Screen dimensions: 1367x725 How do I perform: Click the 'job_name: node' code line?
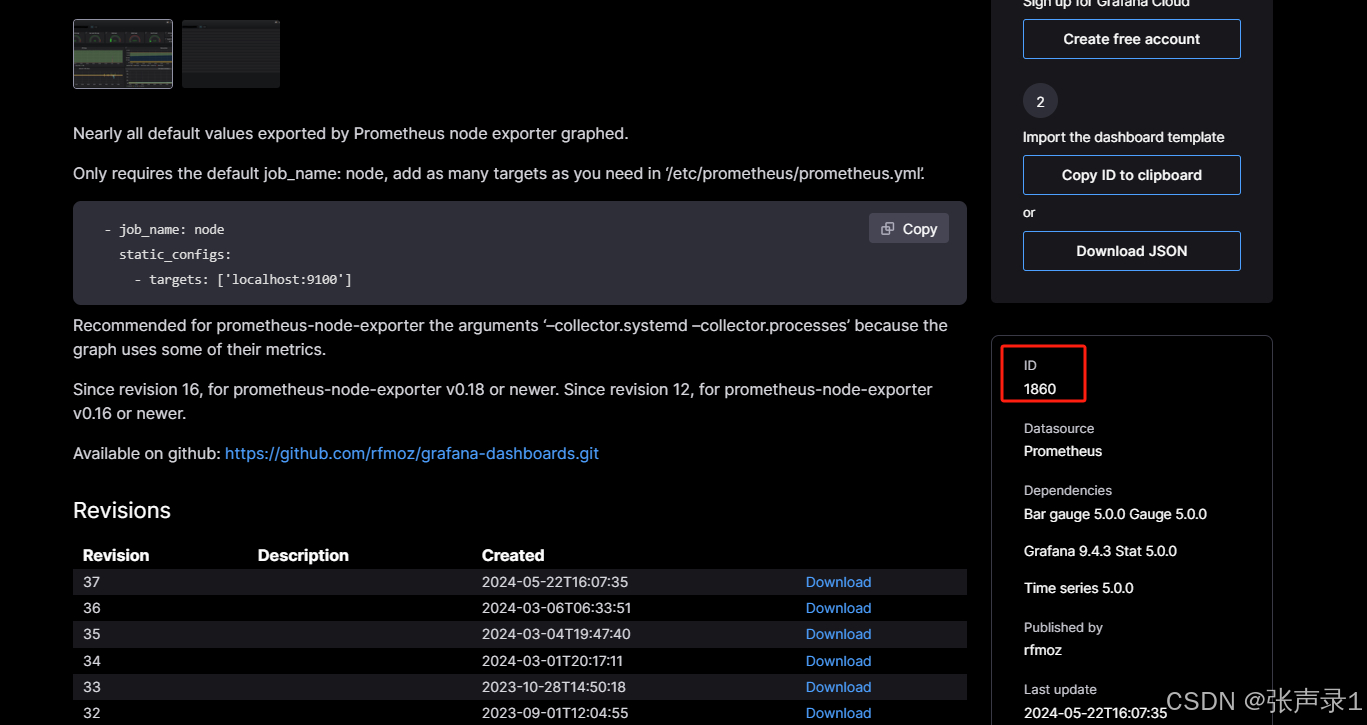coord(164,229)
